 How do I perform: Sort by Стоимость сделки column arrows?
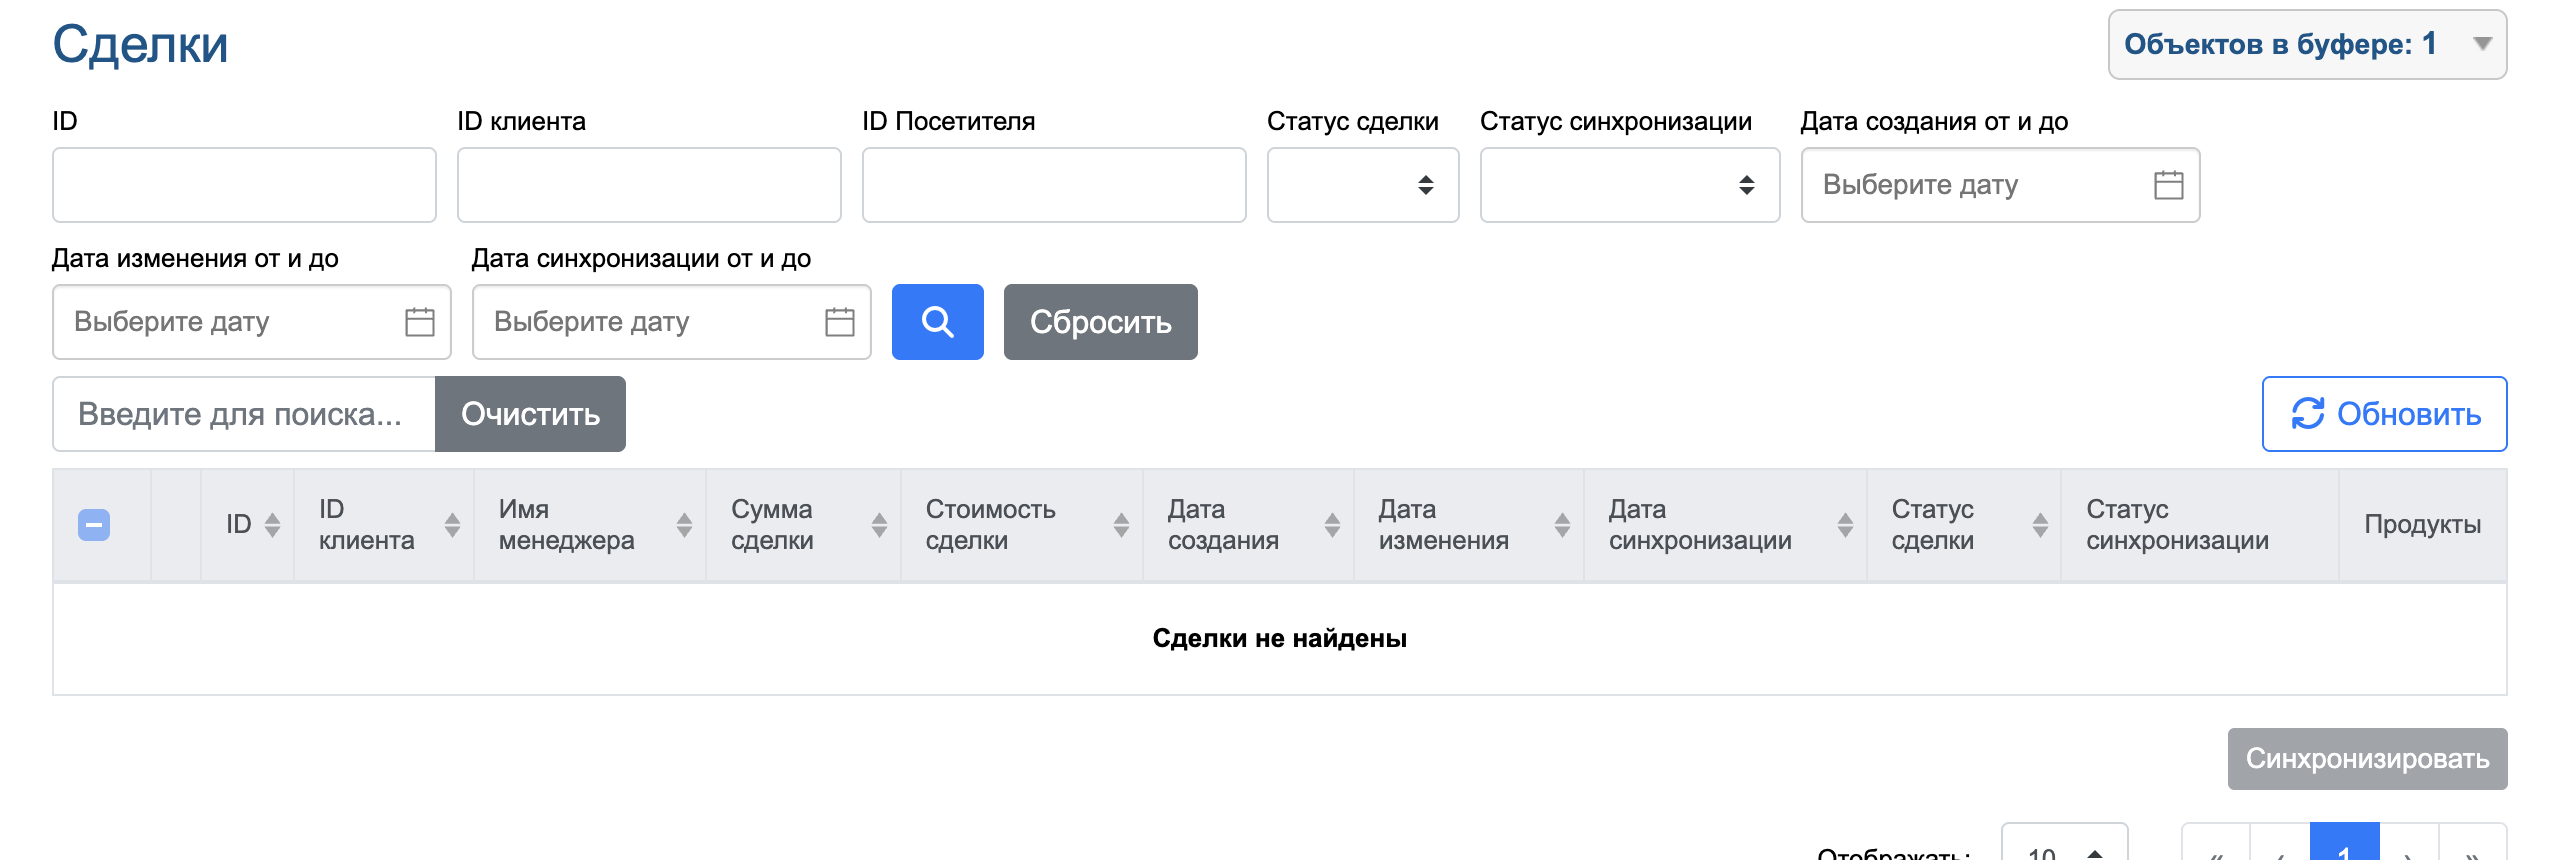(x=1121, y=525)
